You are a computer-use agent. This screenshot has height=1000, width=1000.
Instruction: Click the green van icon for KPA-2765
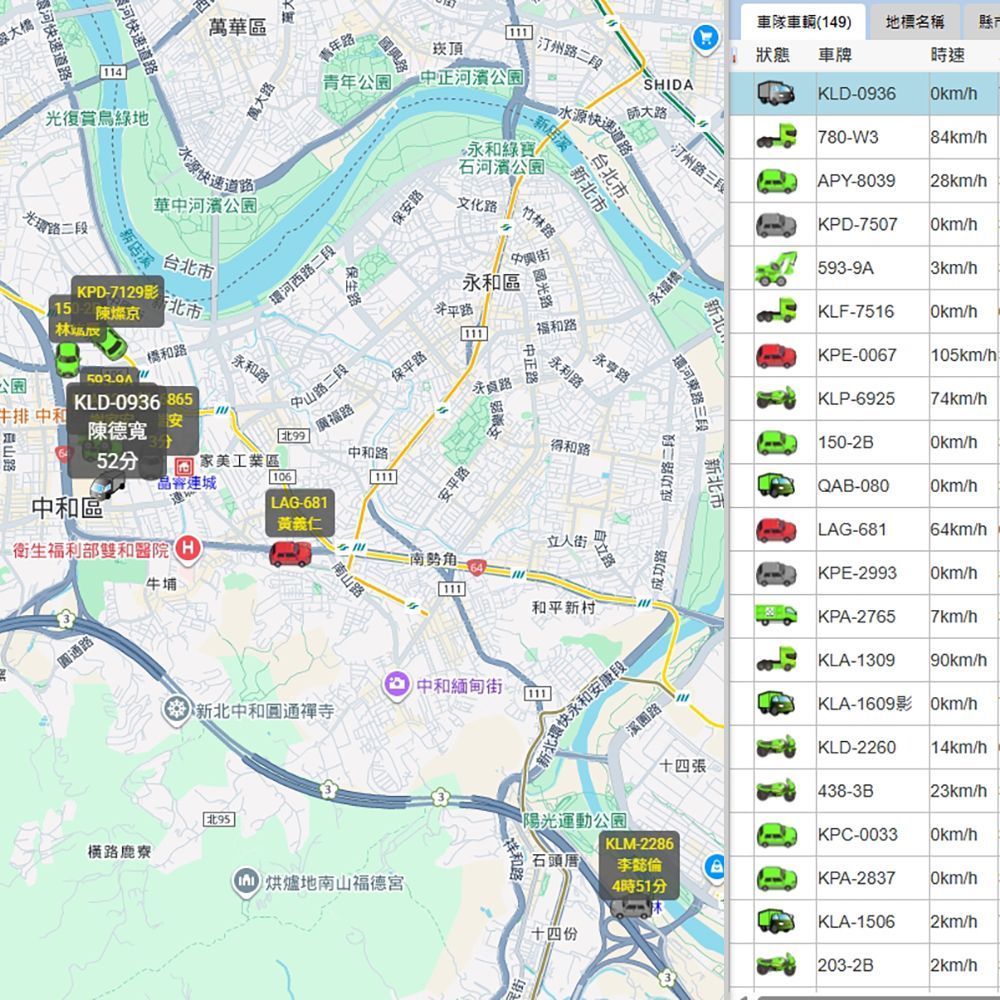pos(776,615)
